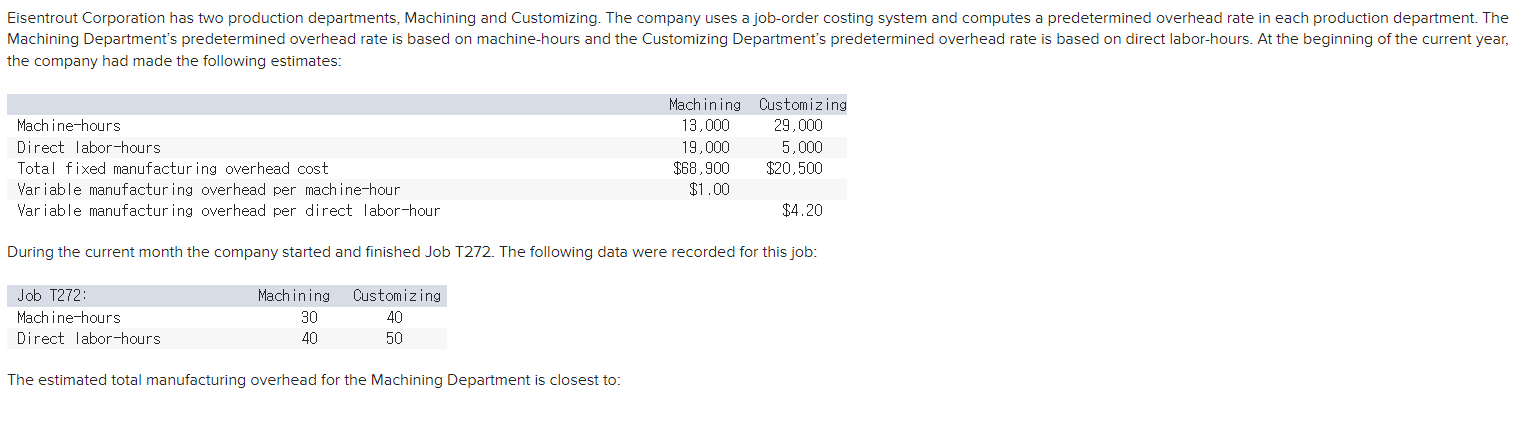Click the $68,900 fixed overhead cost
This screenshot has height=427, width=1528.
pyautogui.click(x=702, y=168)
